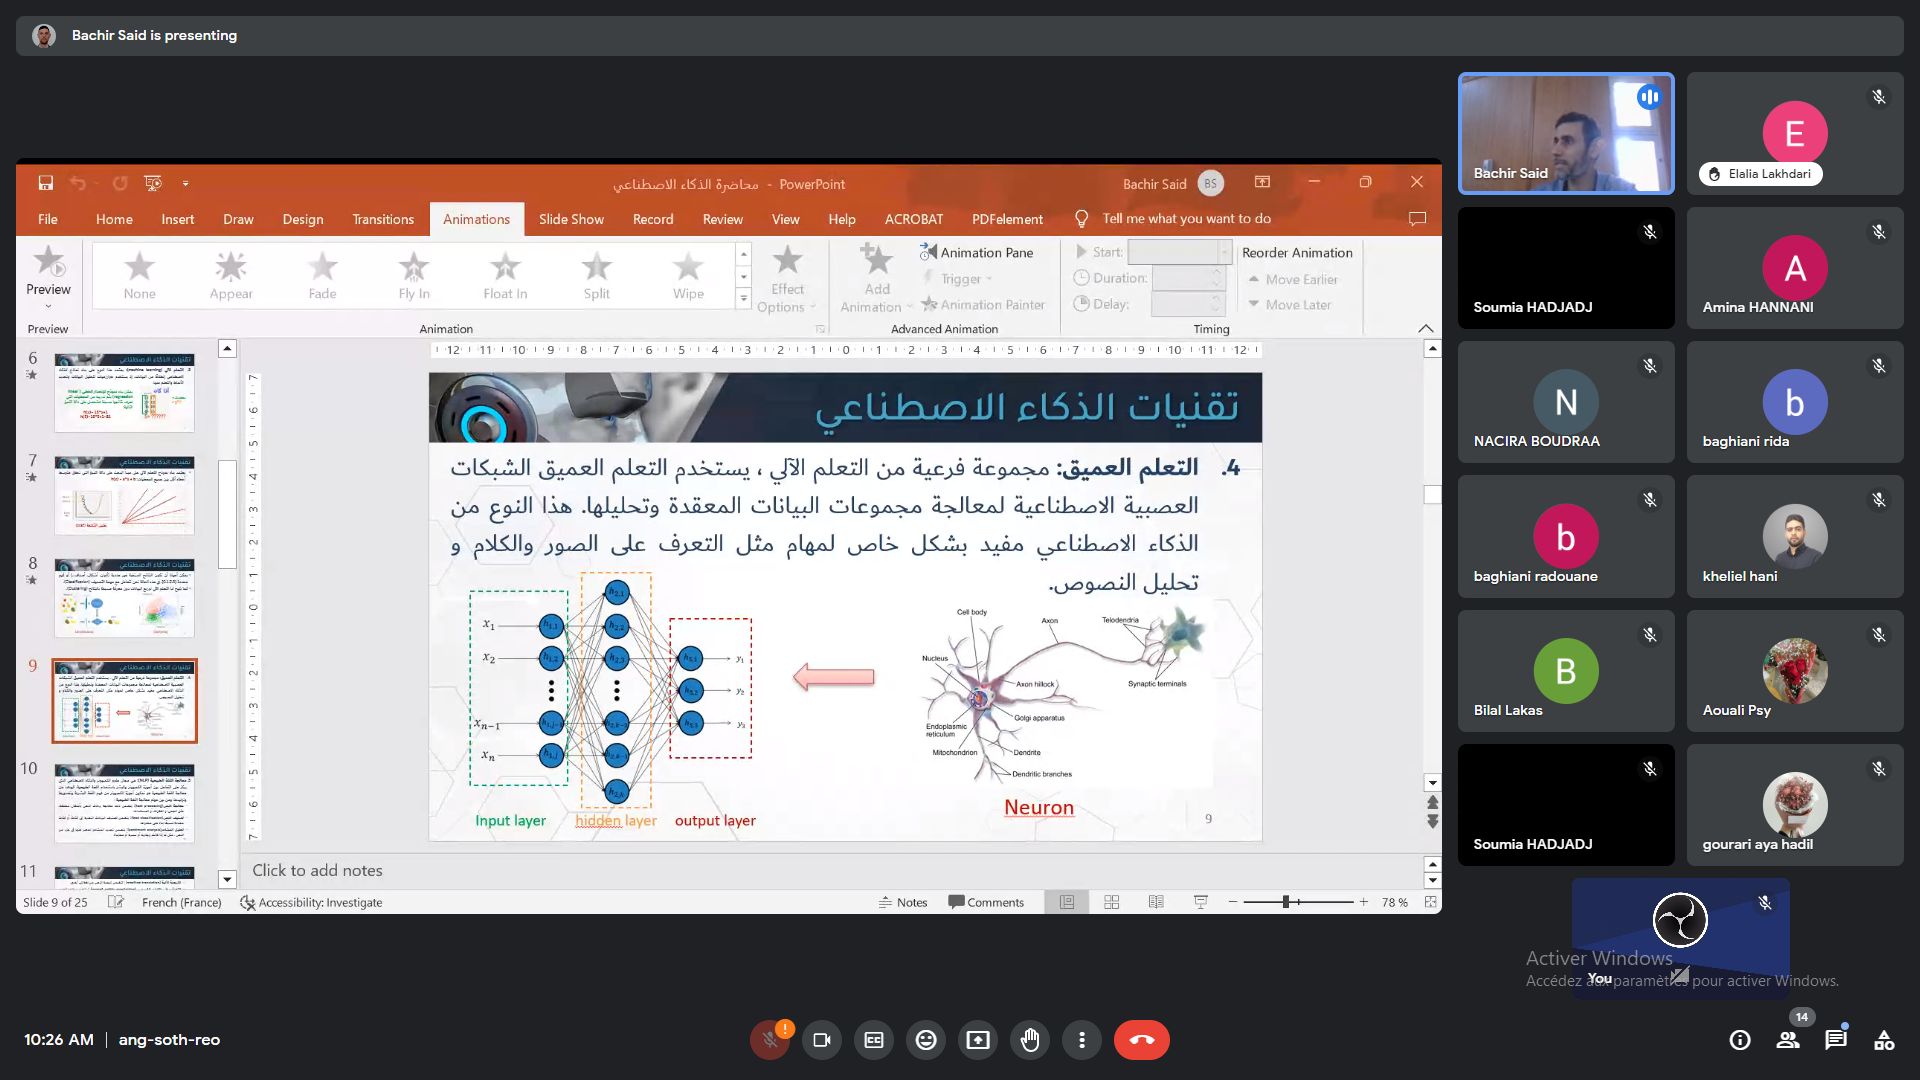The height and width of the screenshot is (1080, 1920).
Task: Open more options three-dot menu
Action: coord(1081,1040)
